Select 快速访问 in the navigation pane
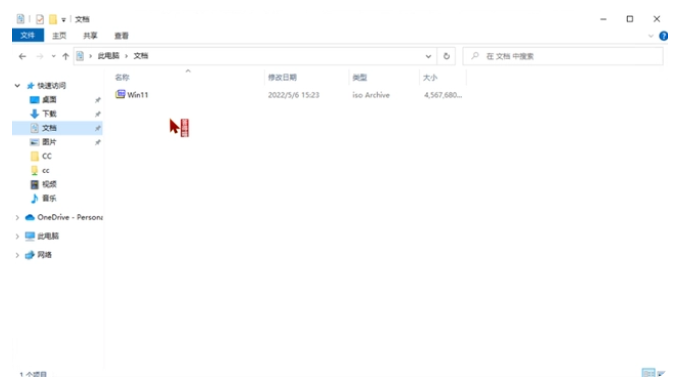This screenshot has height=383, width=673. coord(51,85)
